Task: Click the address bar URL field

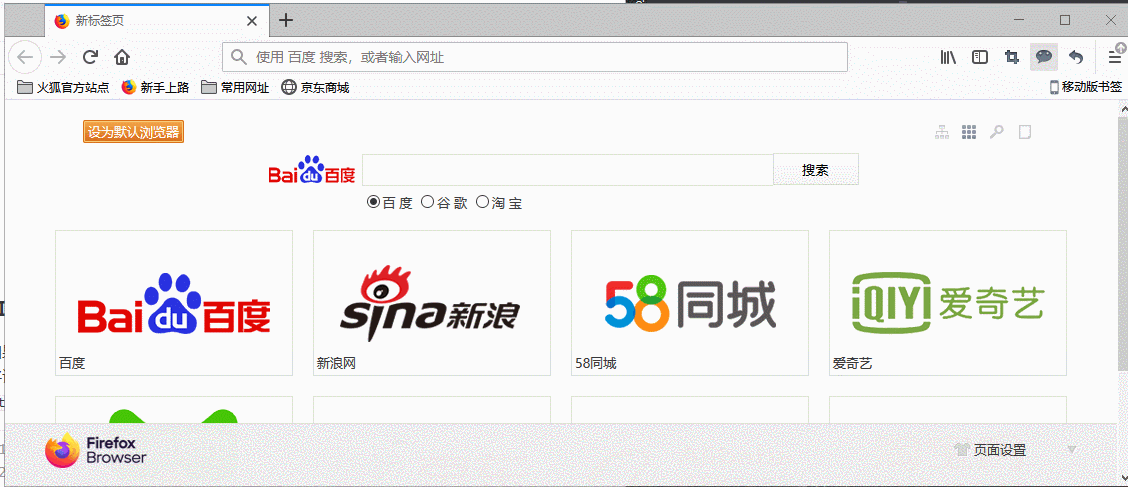Action: (535, 57)
